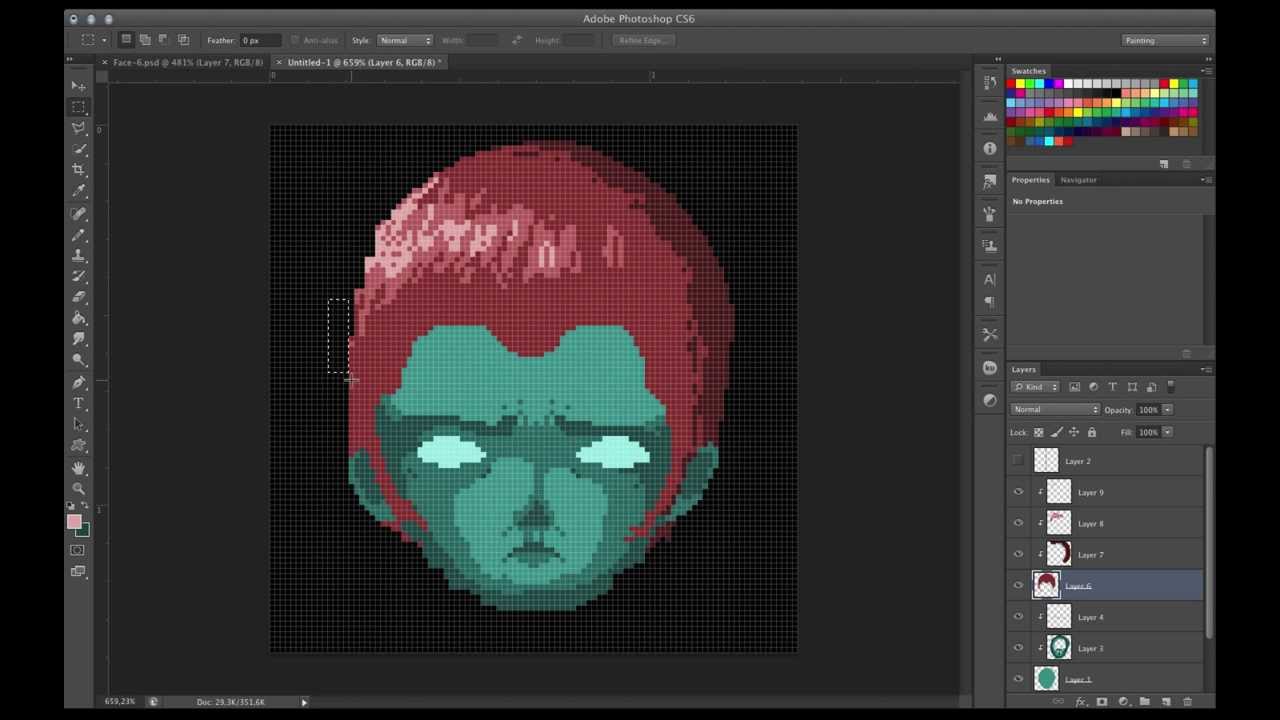Viewport: 1280px width, 720px height.
Task: Click the Swatches panel tab
Action: click(x=1028, y=71)
